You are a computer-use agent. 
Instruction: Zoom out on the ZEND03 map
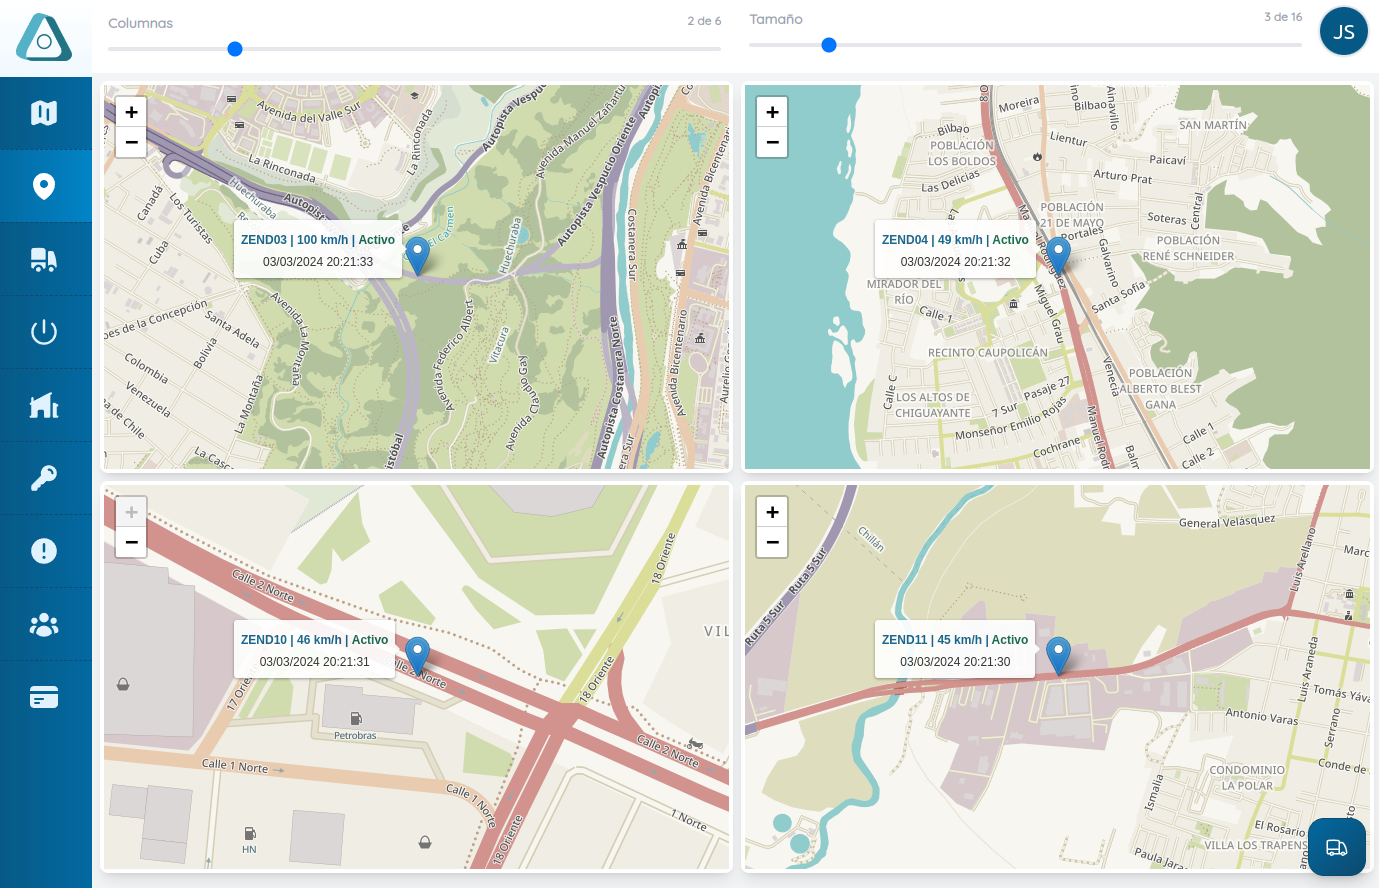131,142
